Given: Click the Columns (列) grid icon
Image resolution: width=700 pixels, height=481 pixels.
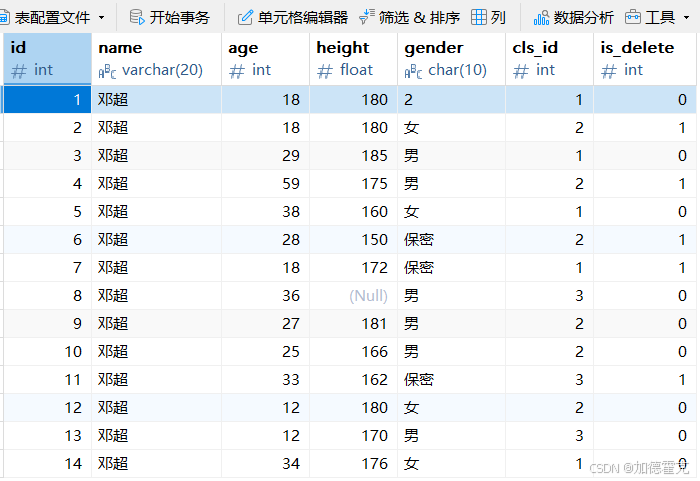Looking at the screenshot, I should coord(479,17).
